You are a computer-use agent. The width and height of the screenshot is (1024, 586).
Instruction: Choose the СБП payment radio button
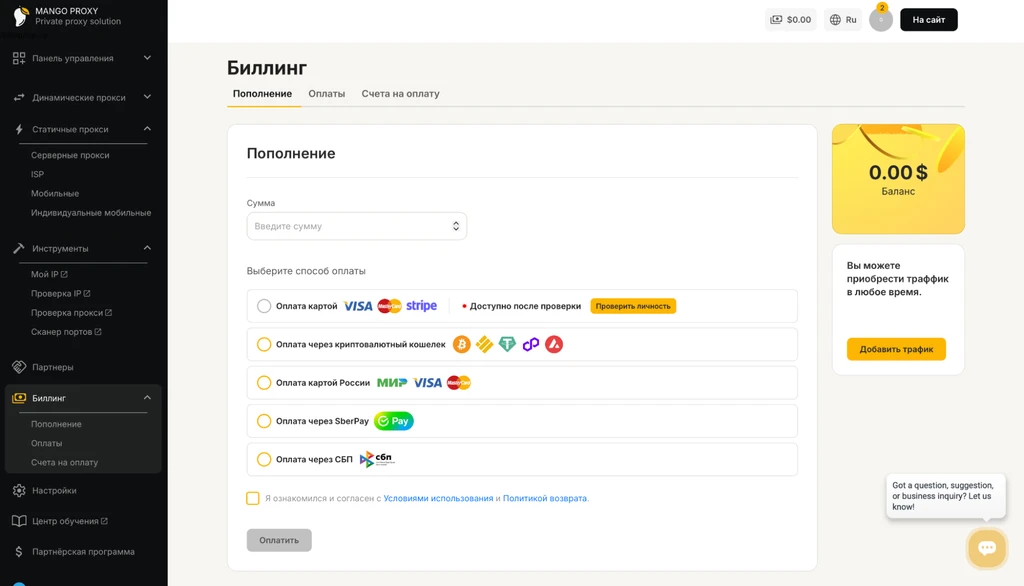click(264, 459)
